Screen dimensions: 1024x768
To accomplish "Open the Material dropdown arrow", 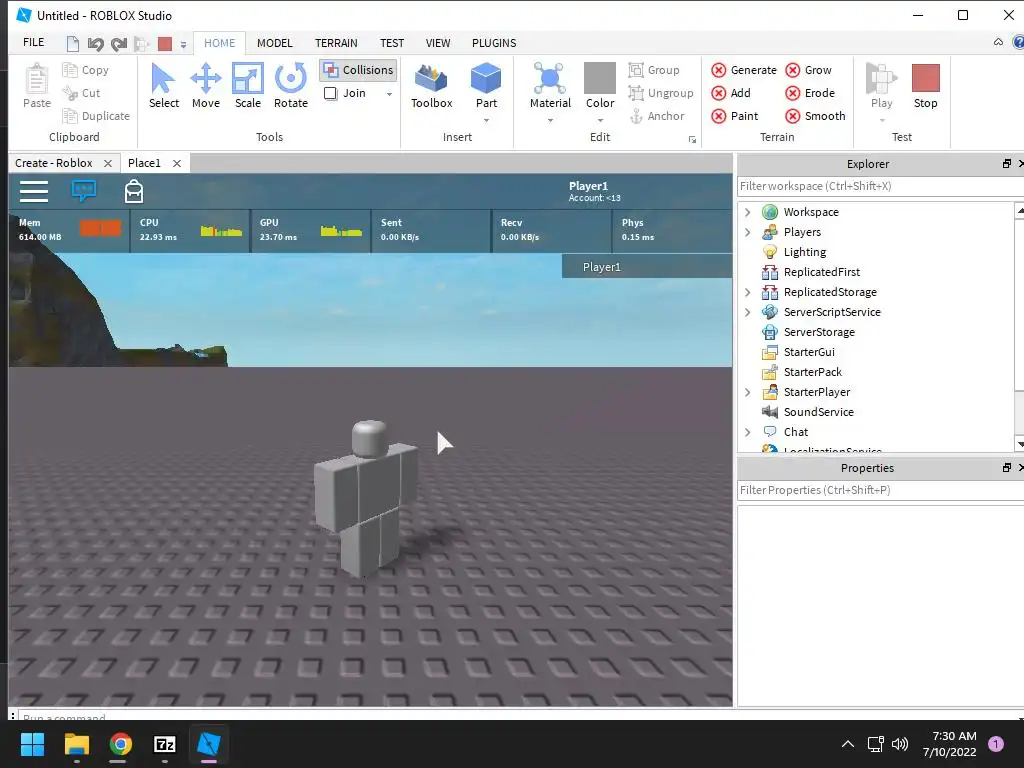I will pyautogui.click(x=550, y=120).
